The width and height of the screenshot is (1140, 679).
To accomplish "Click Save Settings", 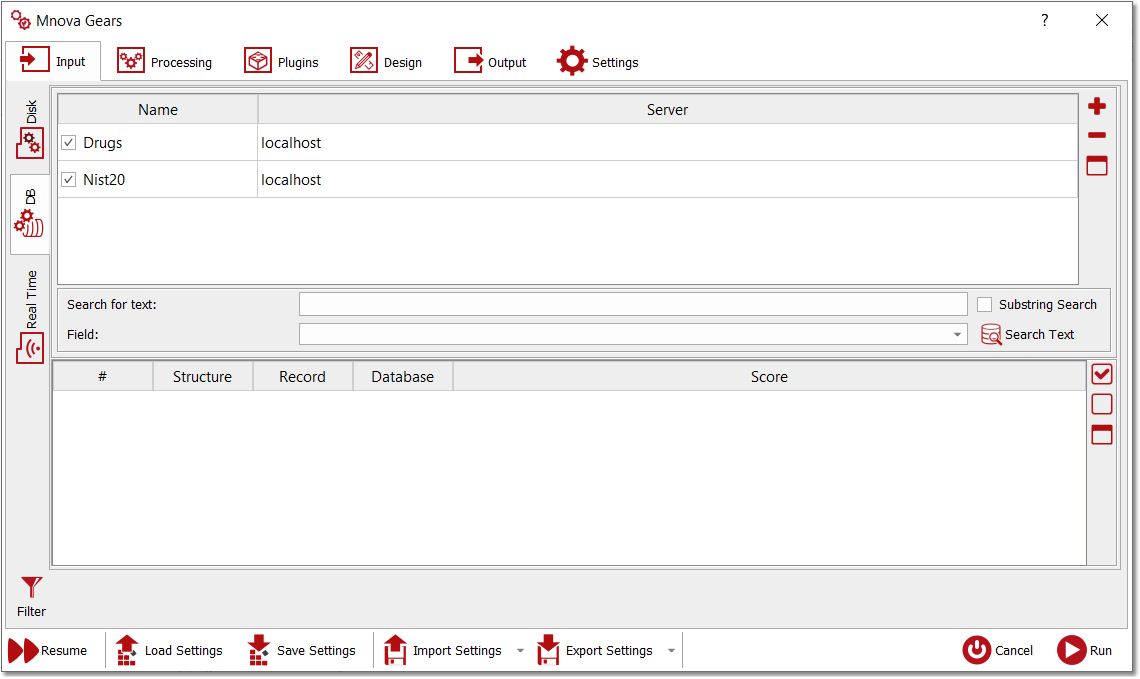I will [x=302, y=651].
